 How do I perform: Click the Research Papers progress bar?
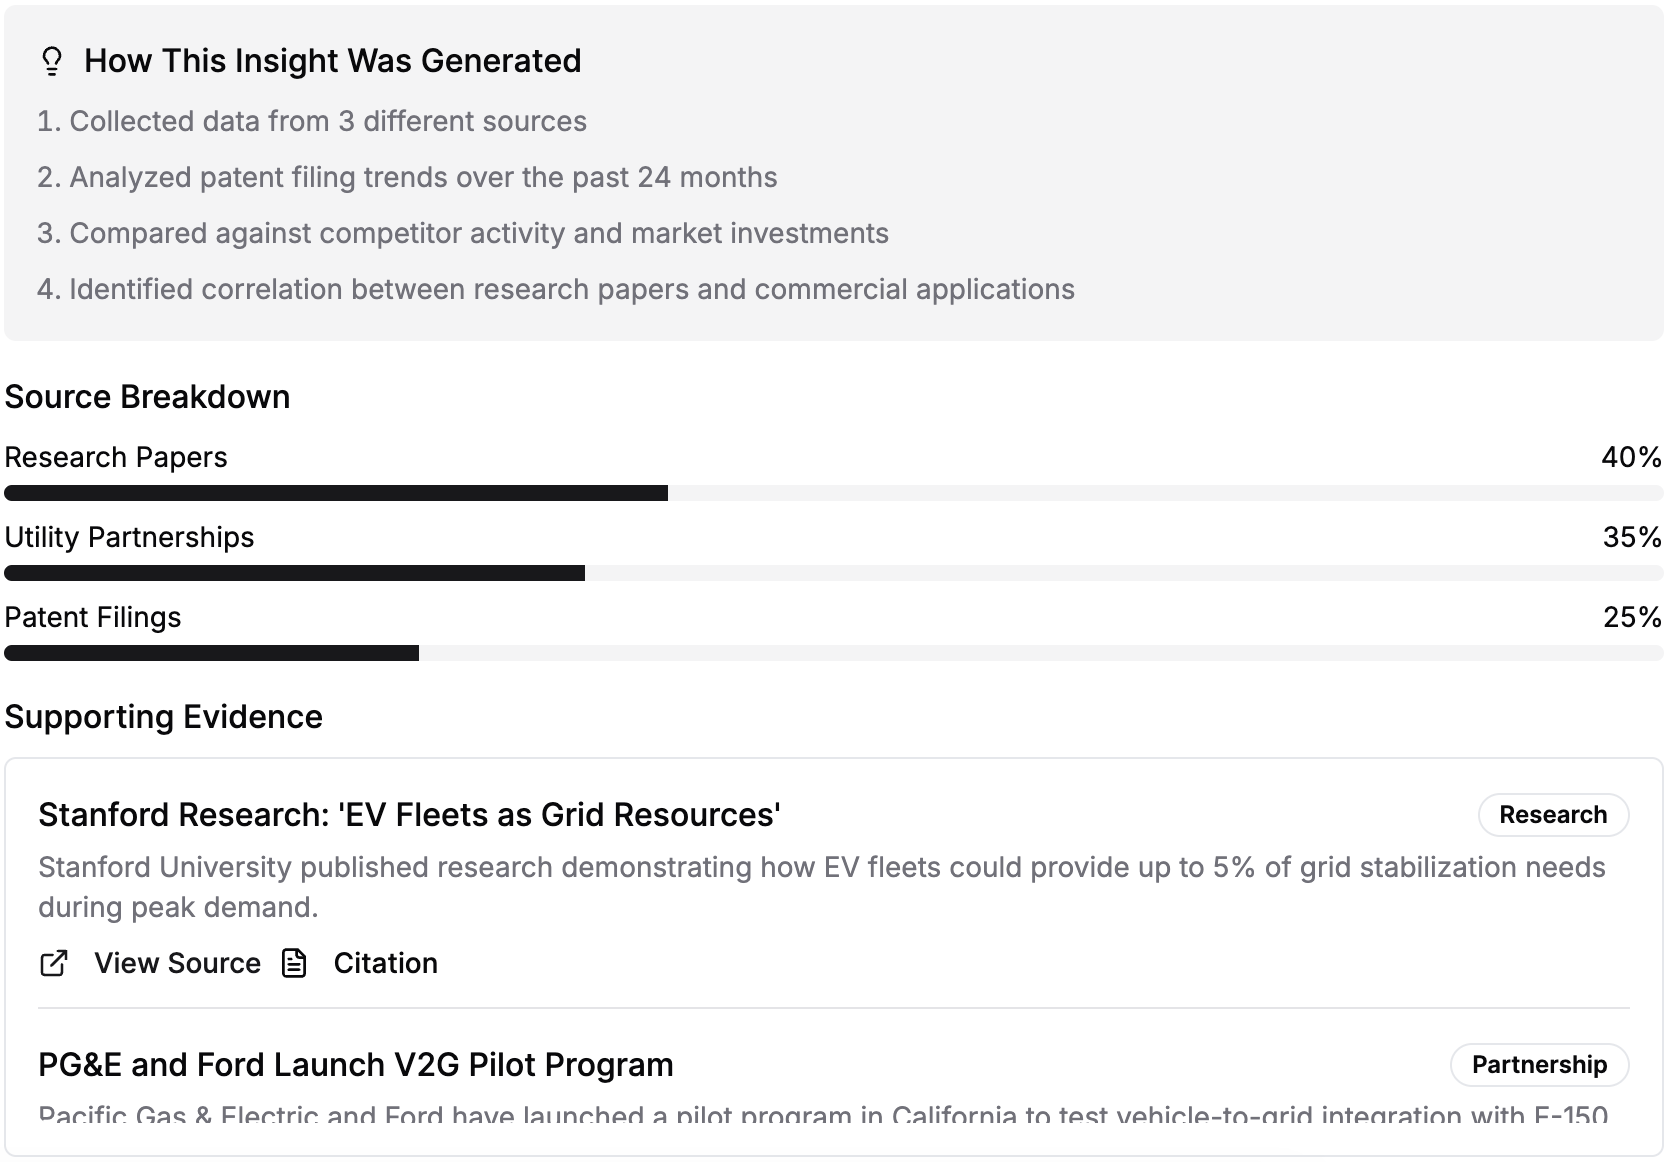tap(834, 493)
